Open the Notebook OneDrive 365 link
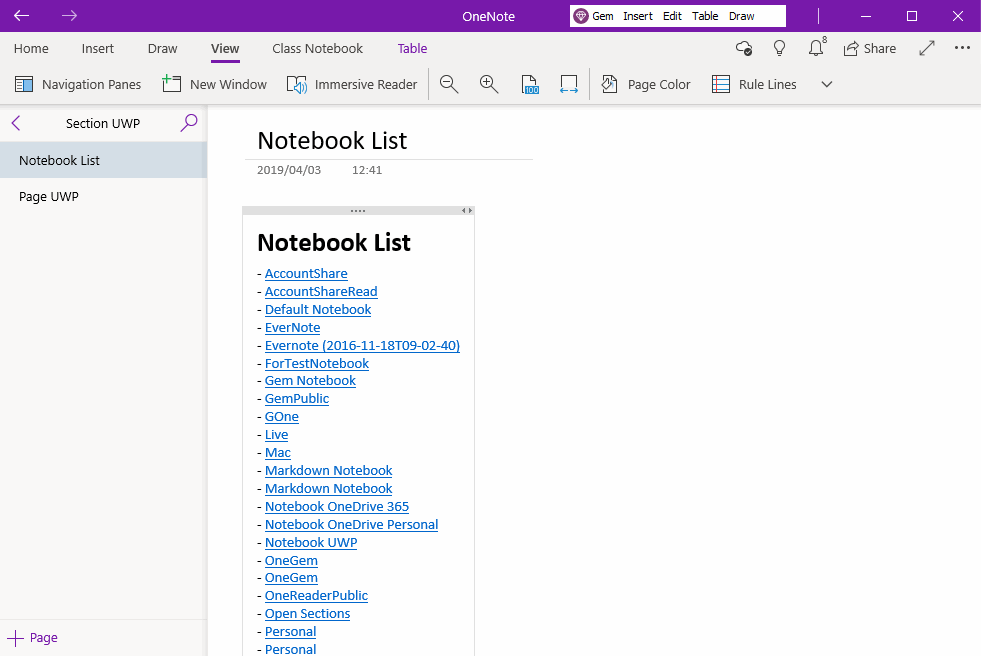Image resolution: width=981 pixels, height=656 pixels. (337, 507)
